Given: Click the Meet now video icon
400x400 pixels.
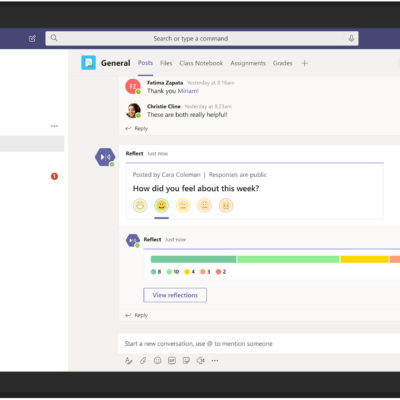Looking at the screenshot, I should coord(201,361).
